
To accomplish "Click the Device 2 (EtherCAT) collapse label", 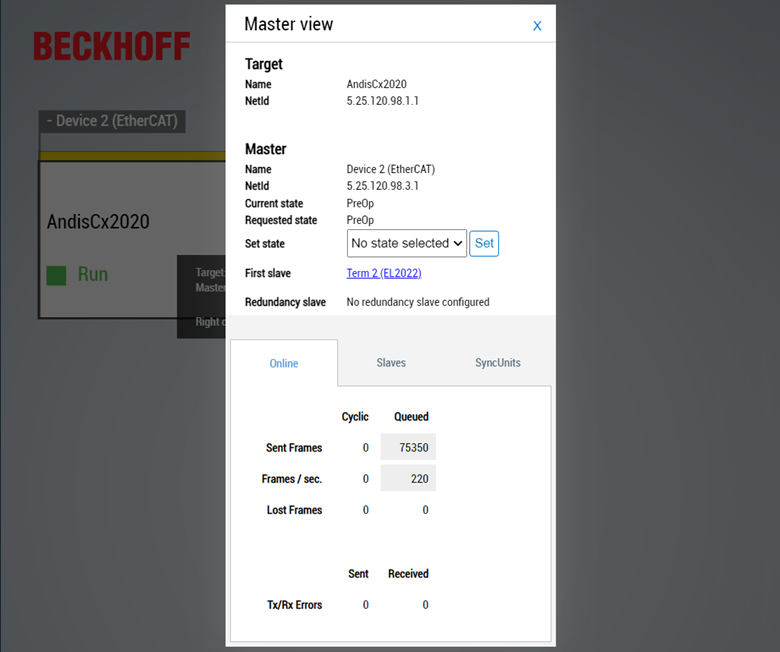I will [x=112, y=121].
